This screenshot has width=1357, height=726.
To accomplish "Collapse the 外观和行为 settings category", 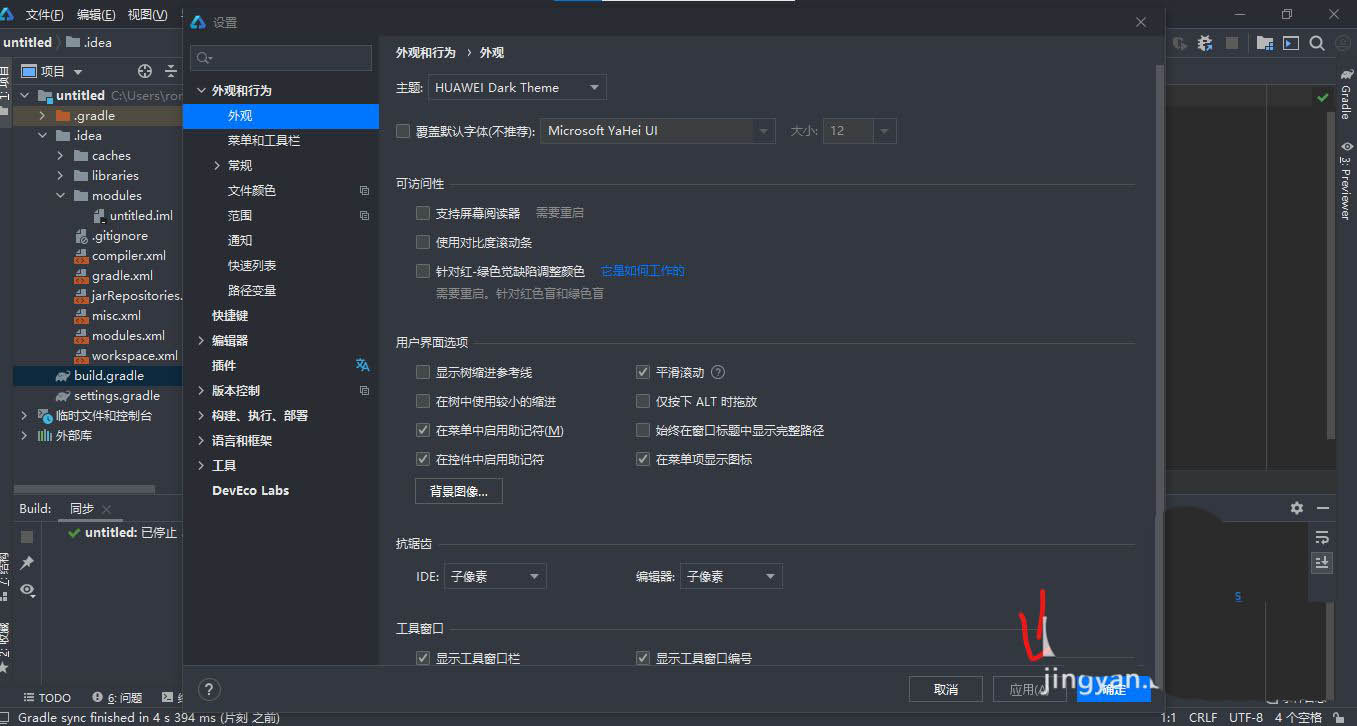I will (x=201, y=90).
